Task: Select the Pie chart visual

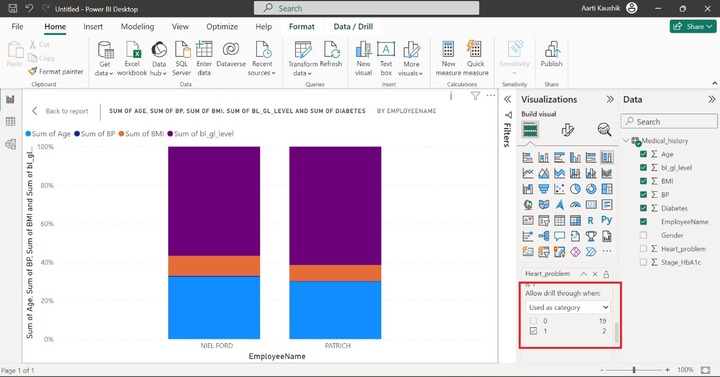Action: 575,189
